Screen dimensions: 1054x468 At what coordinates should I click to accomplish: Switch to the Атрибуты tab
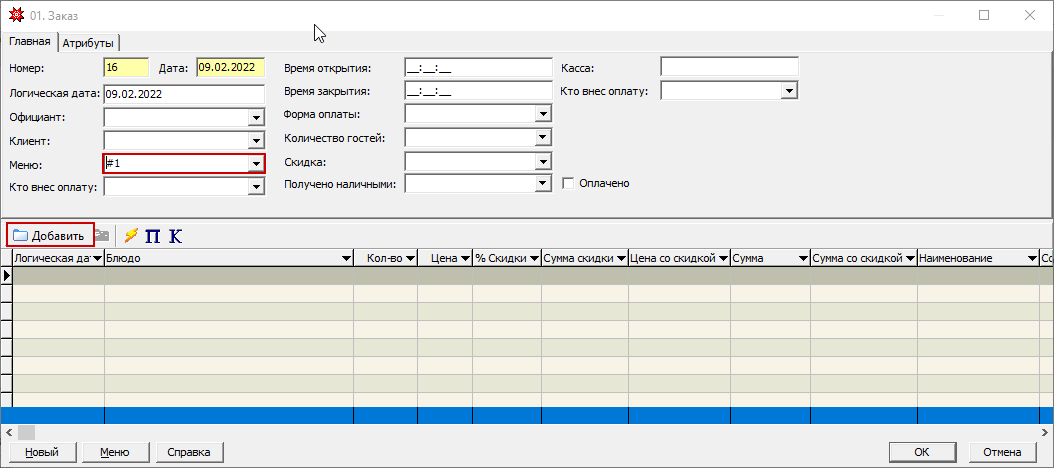point(88,43)
